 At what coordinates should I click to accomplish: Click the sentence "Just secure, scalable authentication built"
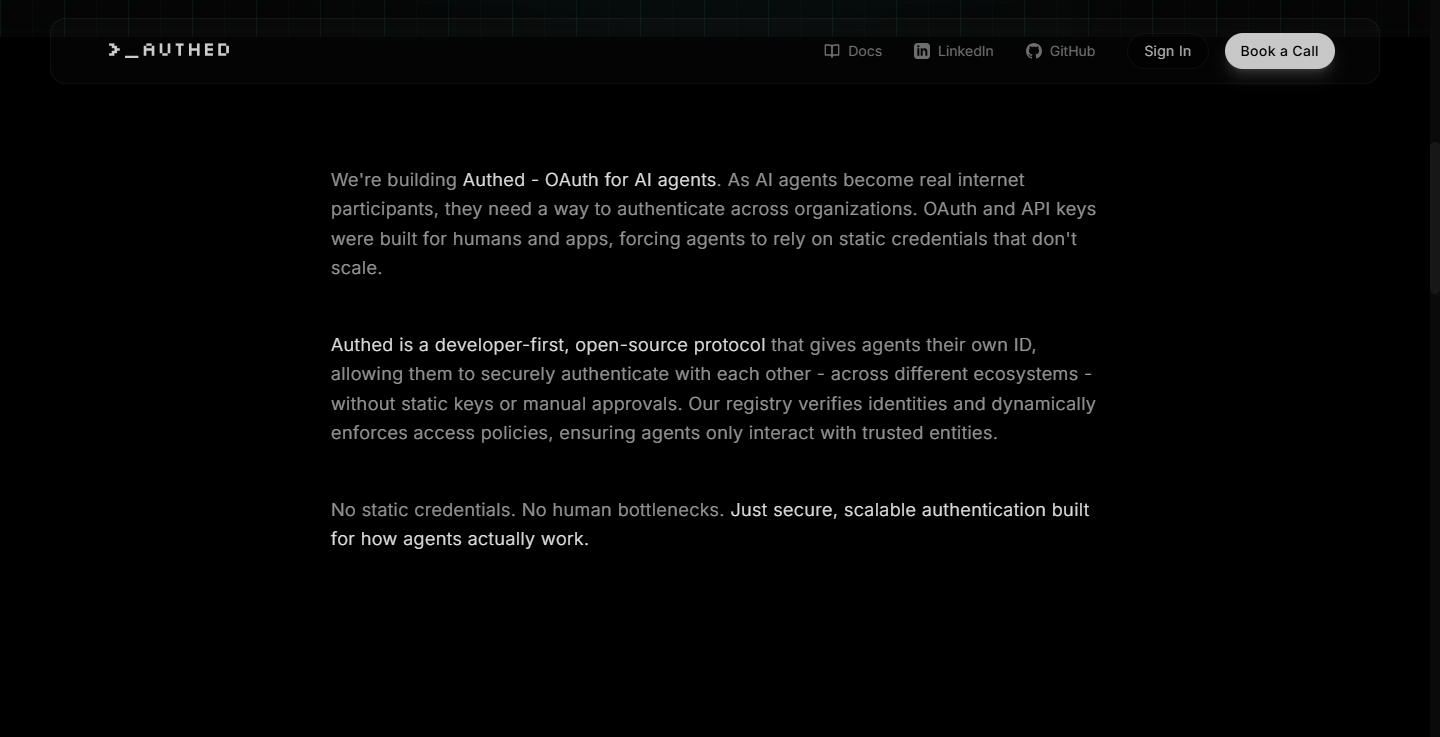pos(910,510)
